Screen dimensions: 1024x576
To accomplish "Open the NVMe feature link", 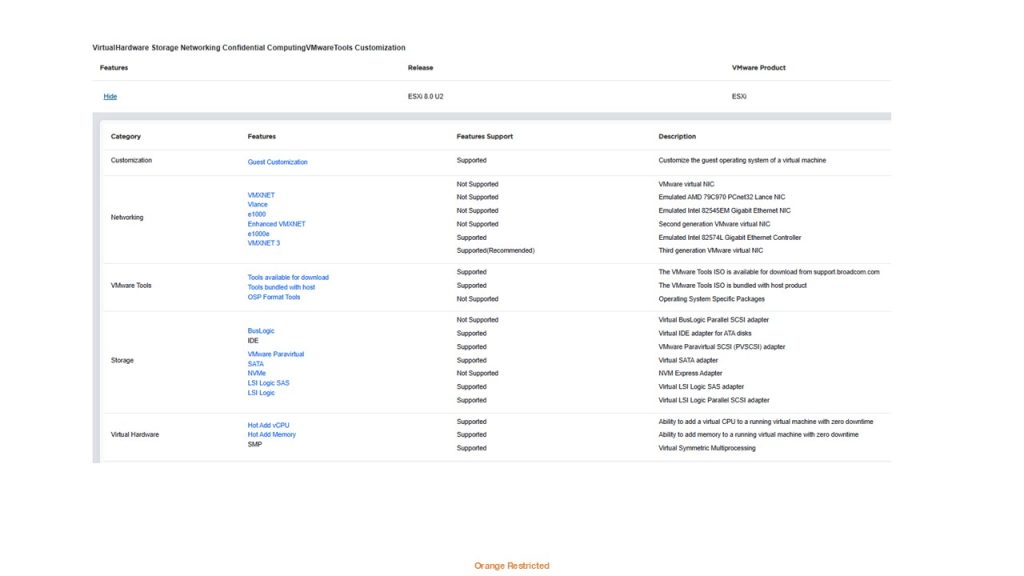I will [x=257, y=374].
